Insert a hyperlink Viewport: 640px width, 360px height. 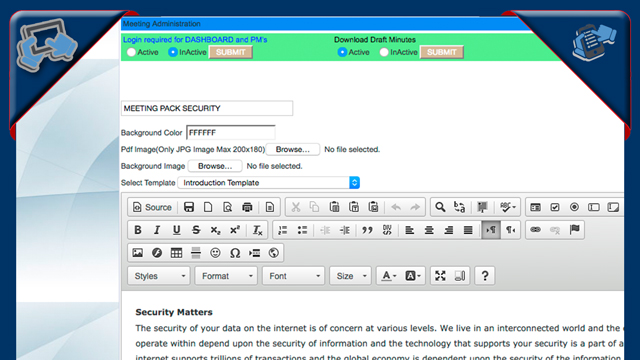pyautogui.click(x=536, y=230)
